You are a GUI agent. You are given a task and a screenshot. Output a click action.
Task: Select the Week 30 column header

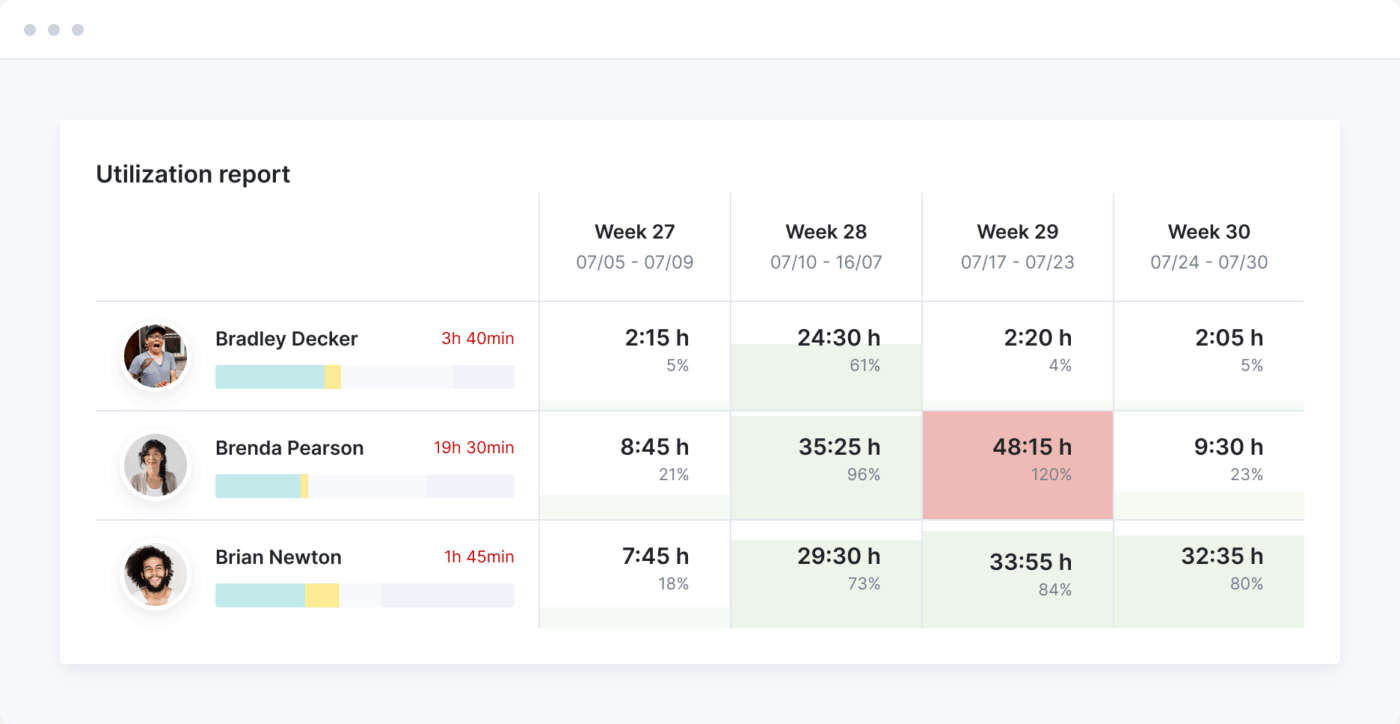[1208, 231]
